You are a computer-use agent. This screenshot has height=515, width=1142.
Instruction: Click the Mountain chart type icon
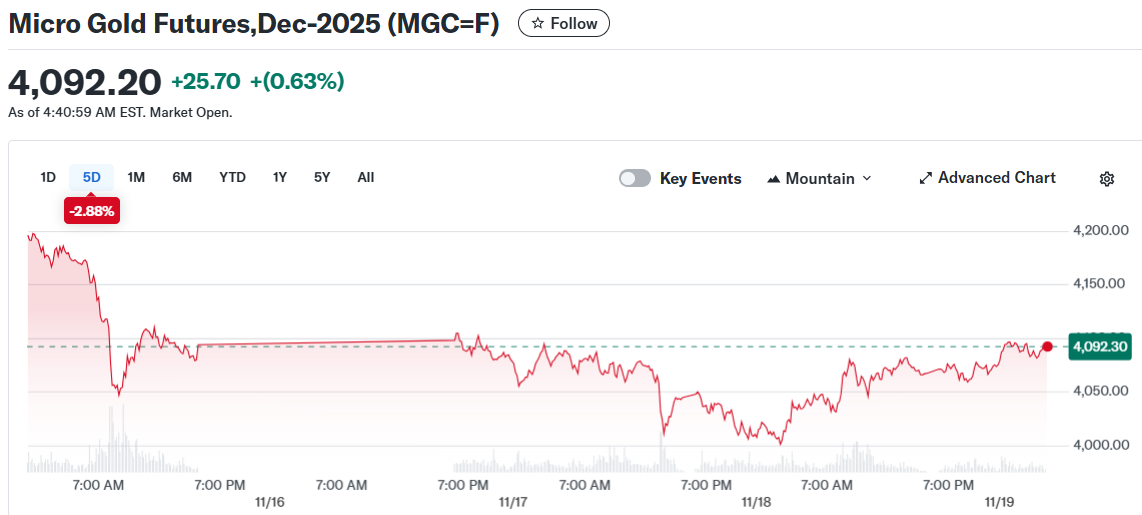[x=773, y=179]
